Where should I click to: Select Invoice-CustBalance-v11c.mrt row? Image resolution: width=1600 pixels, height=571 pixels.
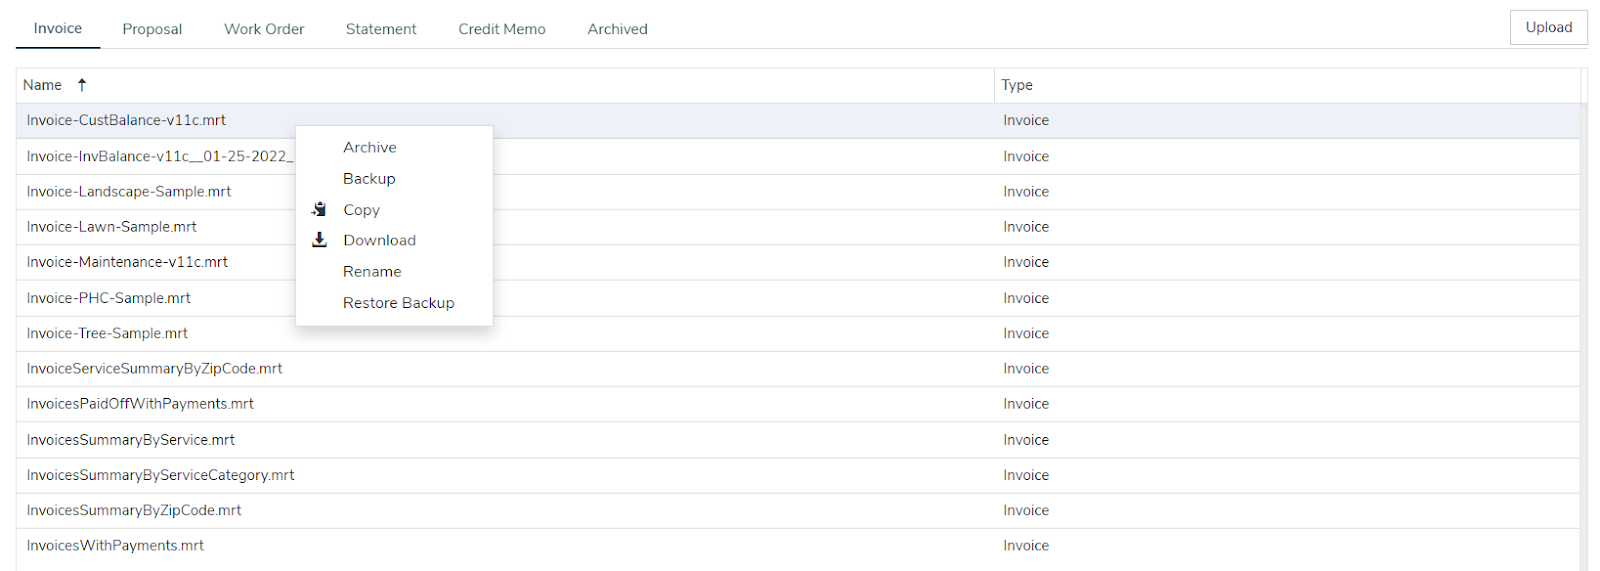pos(798,120)
